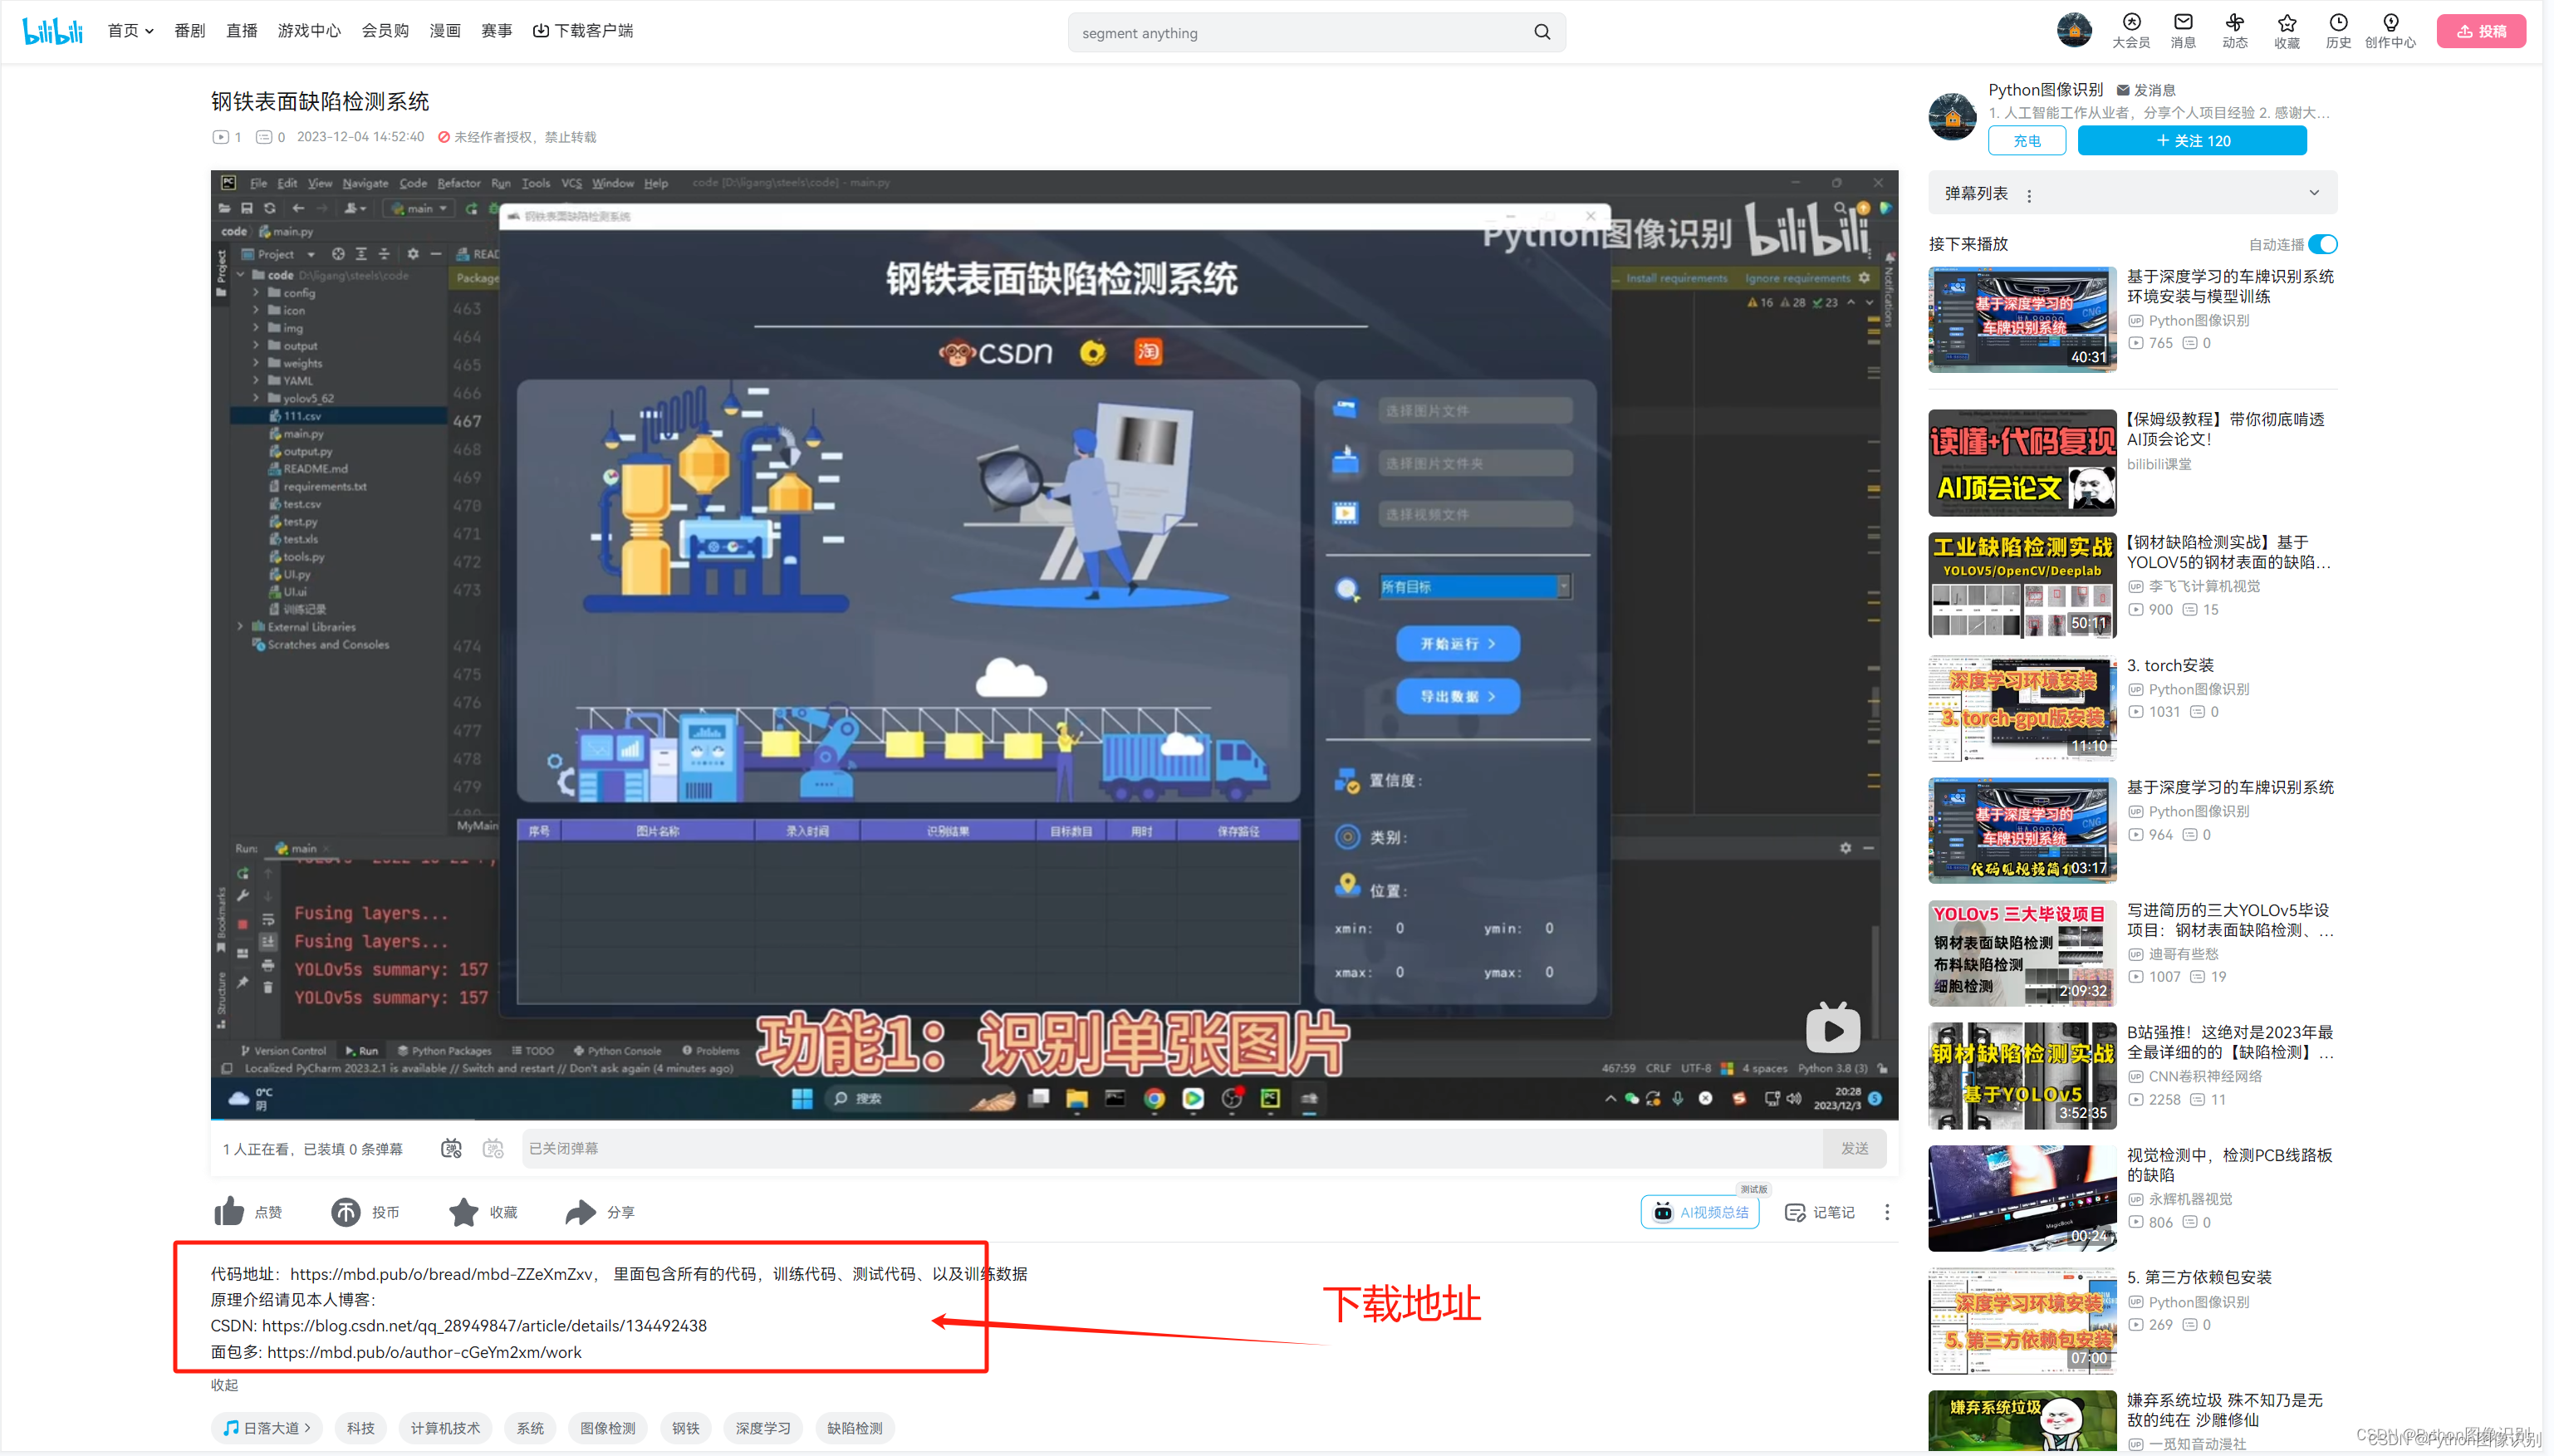
Task: Open thumbnail of 读懂+代码复现 AI顶会论文
Action: (2022, 462)
